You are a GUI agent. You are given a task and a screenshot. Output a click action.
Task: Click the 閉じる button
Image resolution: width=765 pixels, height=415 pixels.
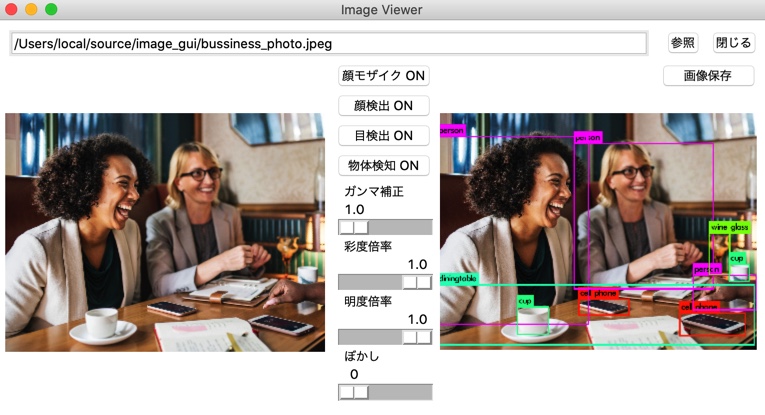[x=733, y=43]
